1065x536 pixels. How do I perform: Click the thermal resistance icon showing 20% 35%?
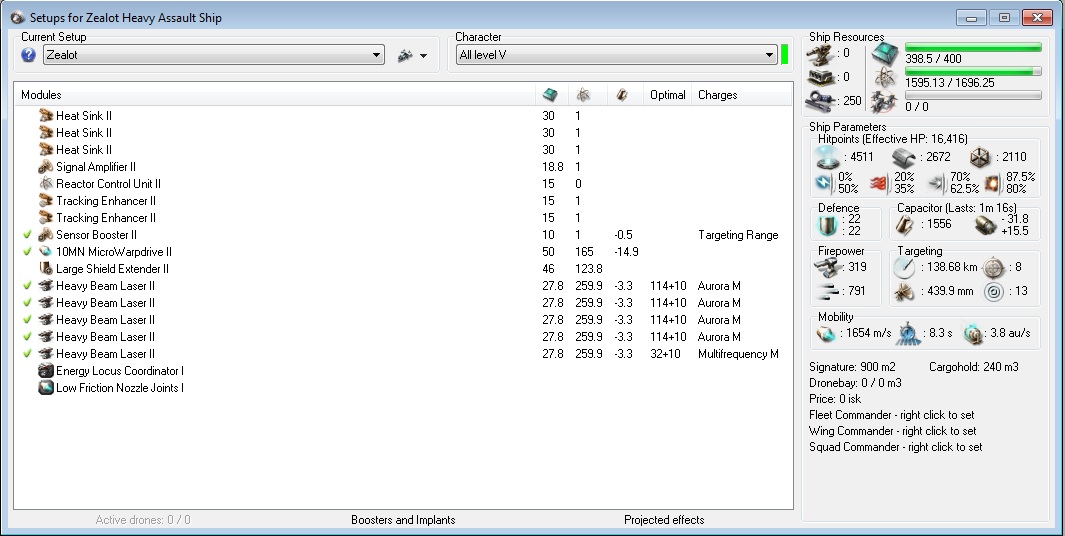pos(879,183)
